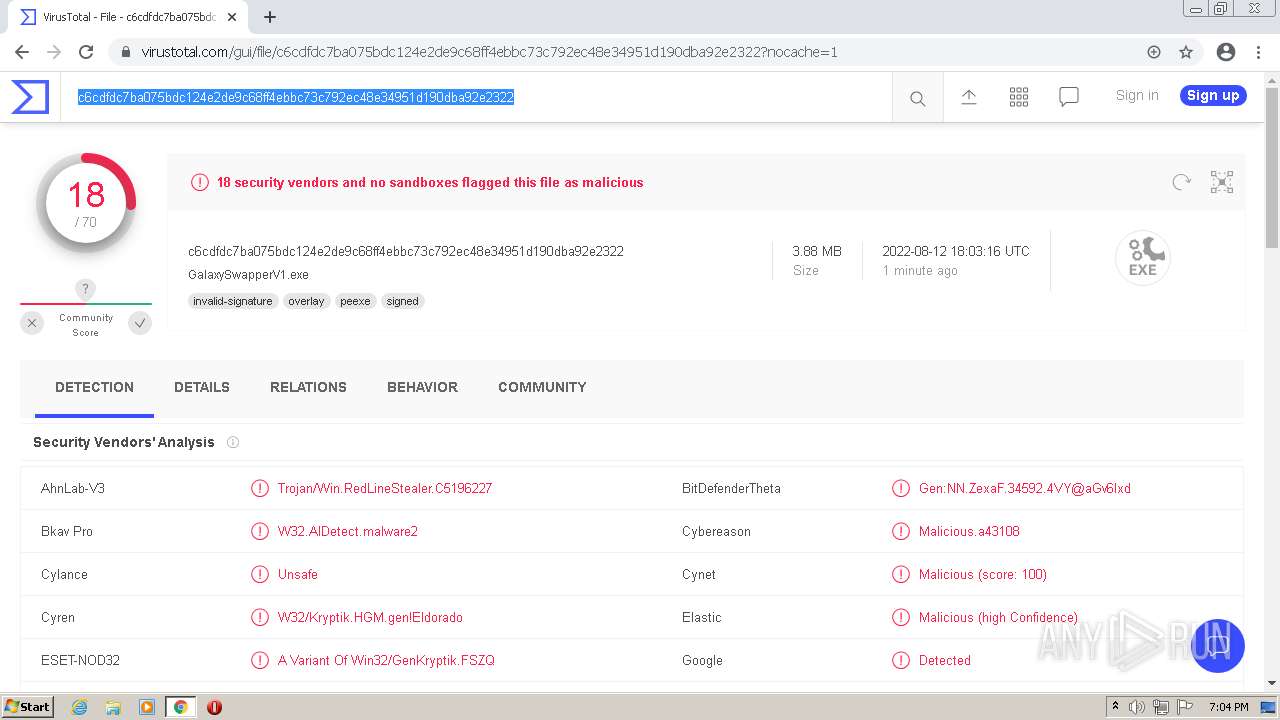Reload the page in Chrome

click(86, 52)
